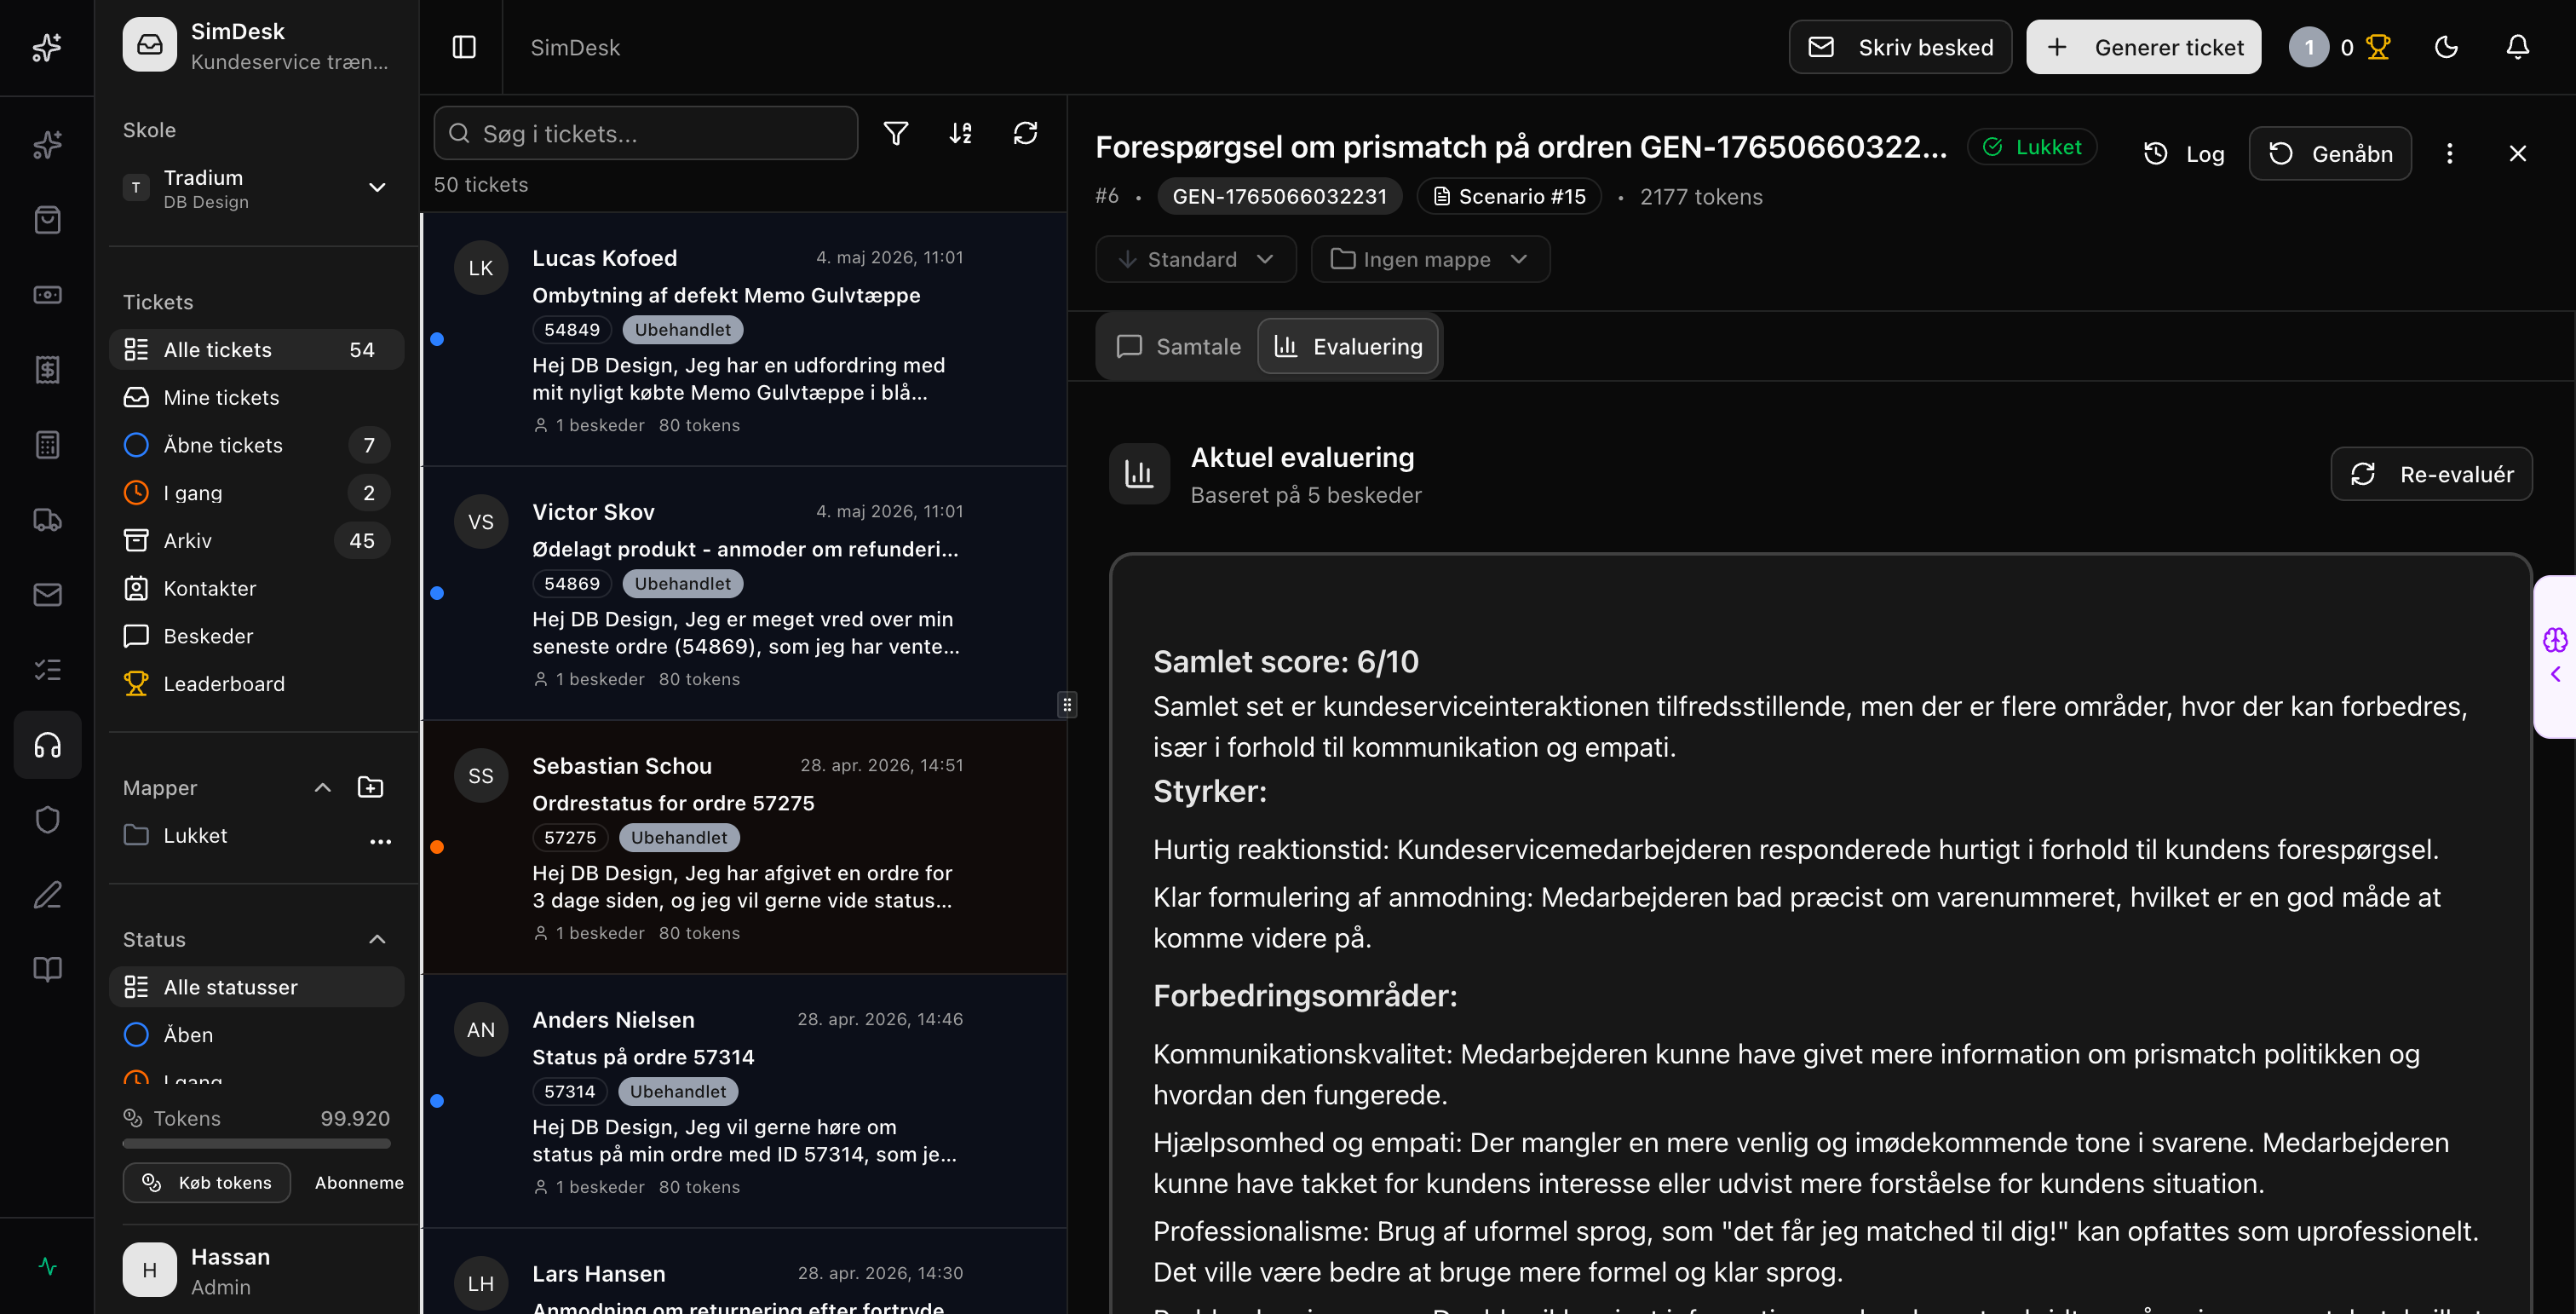2576x1314 pixels.
Task: Click the GEN-1765066032231 order tag
Action: [x=1280, y=196]
